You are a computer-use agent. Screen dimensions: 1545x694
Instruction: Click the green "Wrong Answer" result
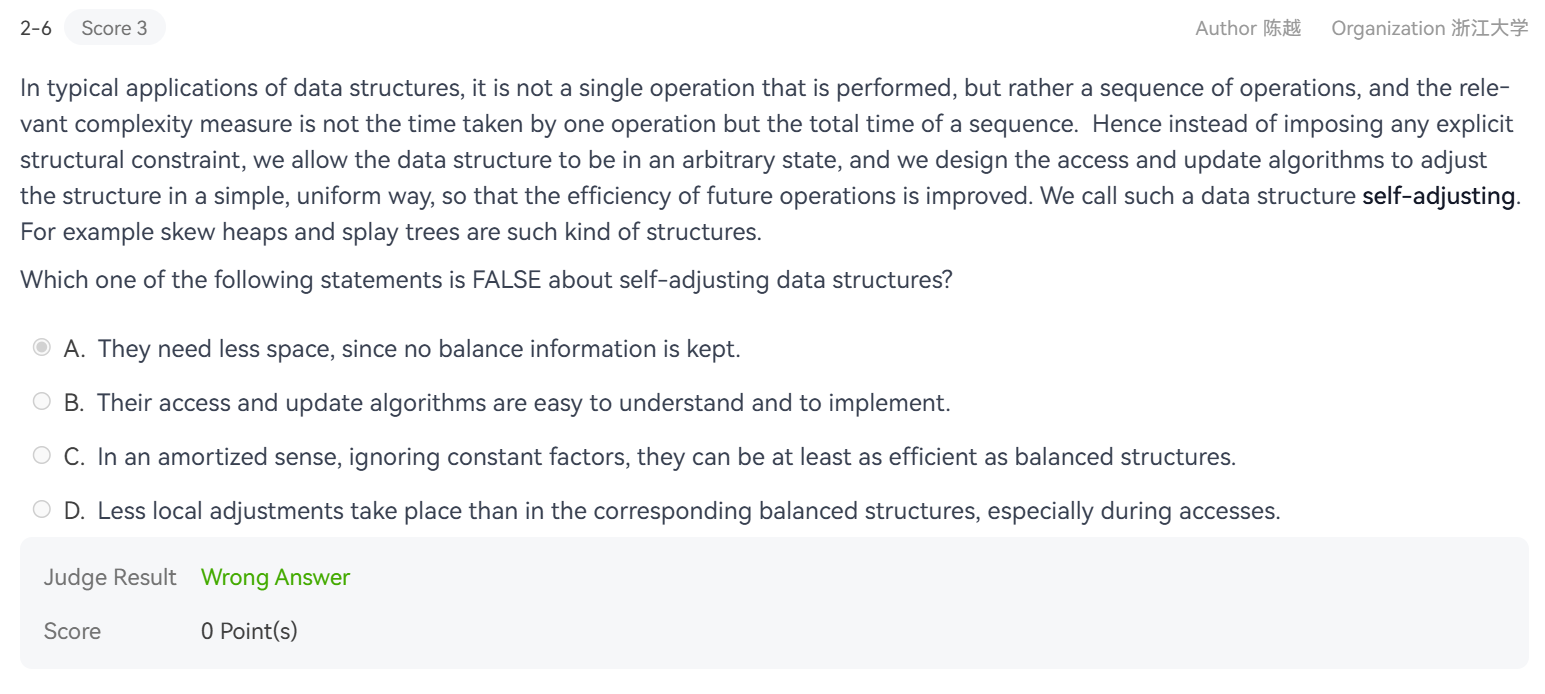click(x=275, y=578)
